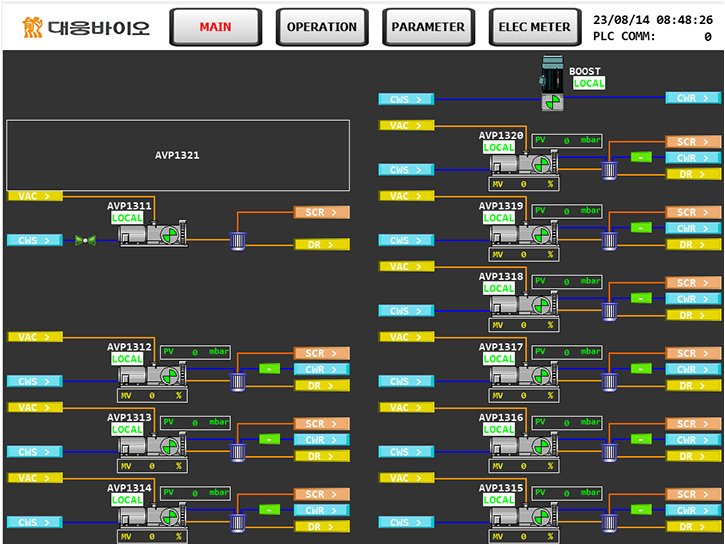The width and height of the screenshot is (725, 545).
Task: Select the AVP1316 vacuum pump icon
Action: tap(524, 445)
